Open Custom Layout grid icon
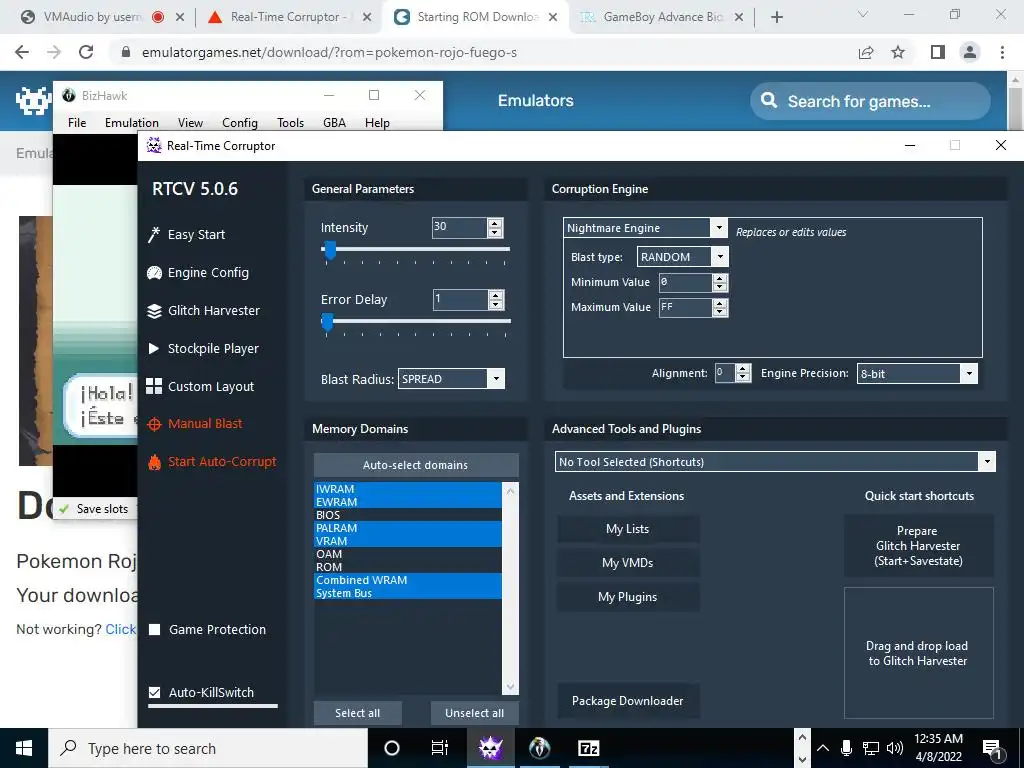Screen dimensions: 1024x768 pos(154,386)
